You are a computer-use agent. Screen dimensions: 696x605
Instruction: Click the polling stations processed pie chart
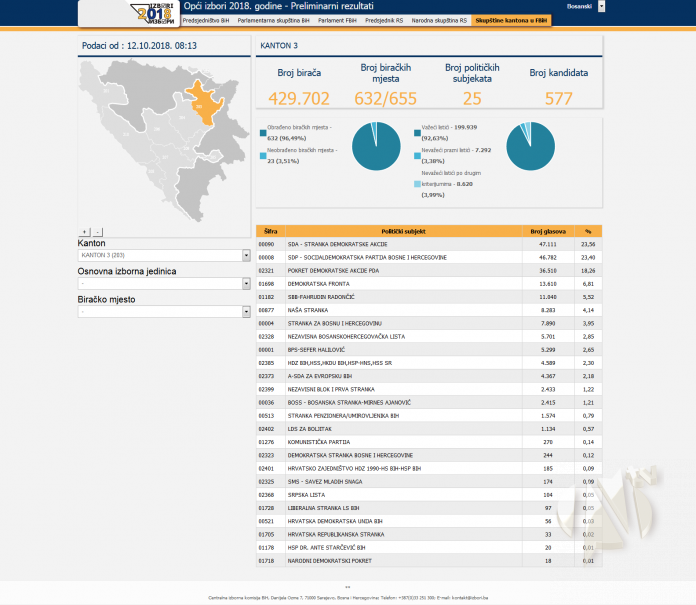(375, 148)
